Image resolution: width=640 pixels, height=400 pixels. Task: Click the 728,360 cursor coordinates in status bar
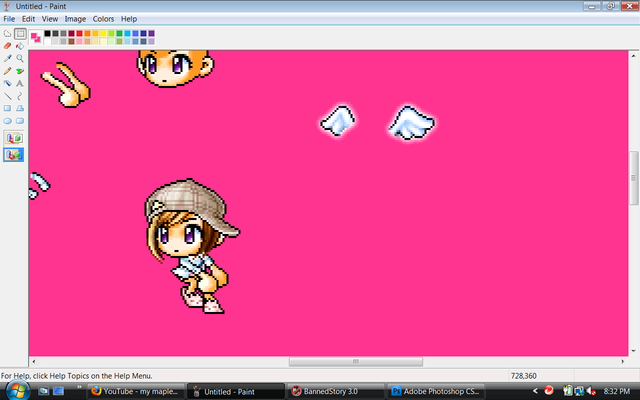(x=524, y=376)
